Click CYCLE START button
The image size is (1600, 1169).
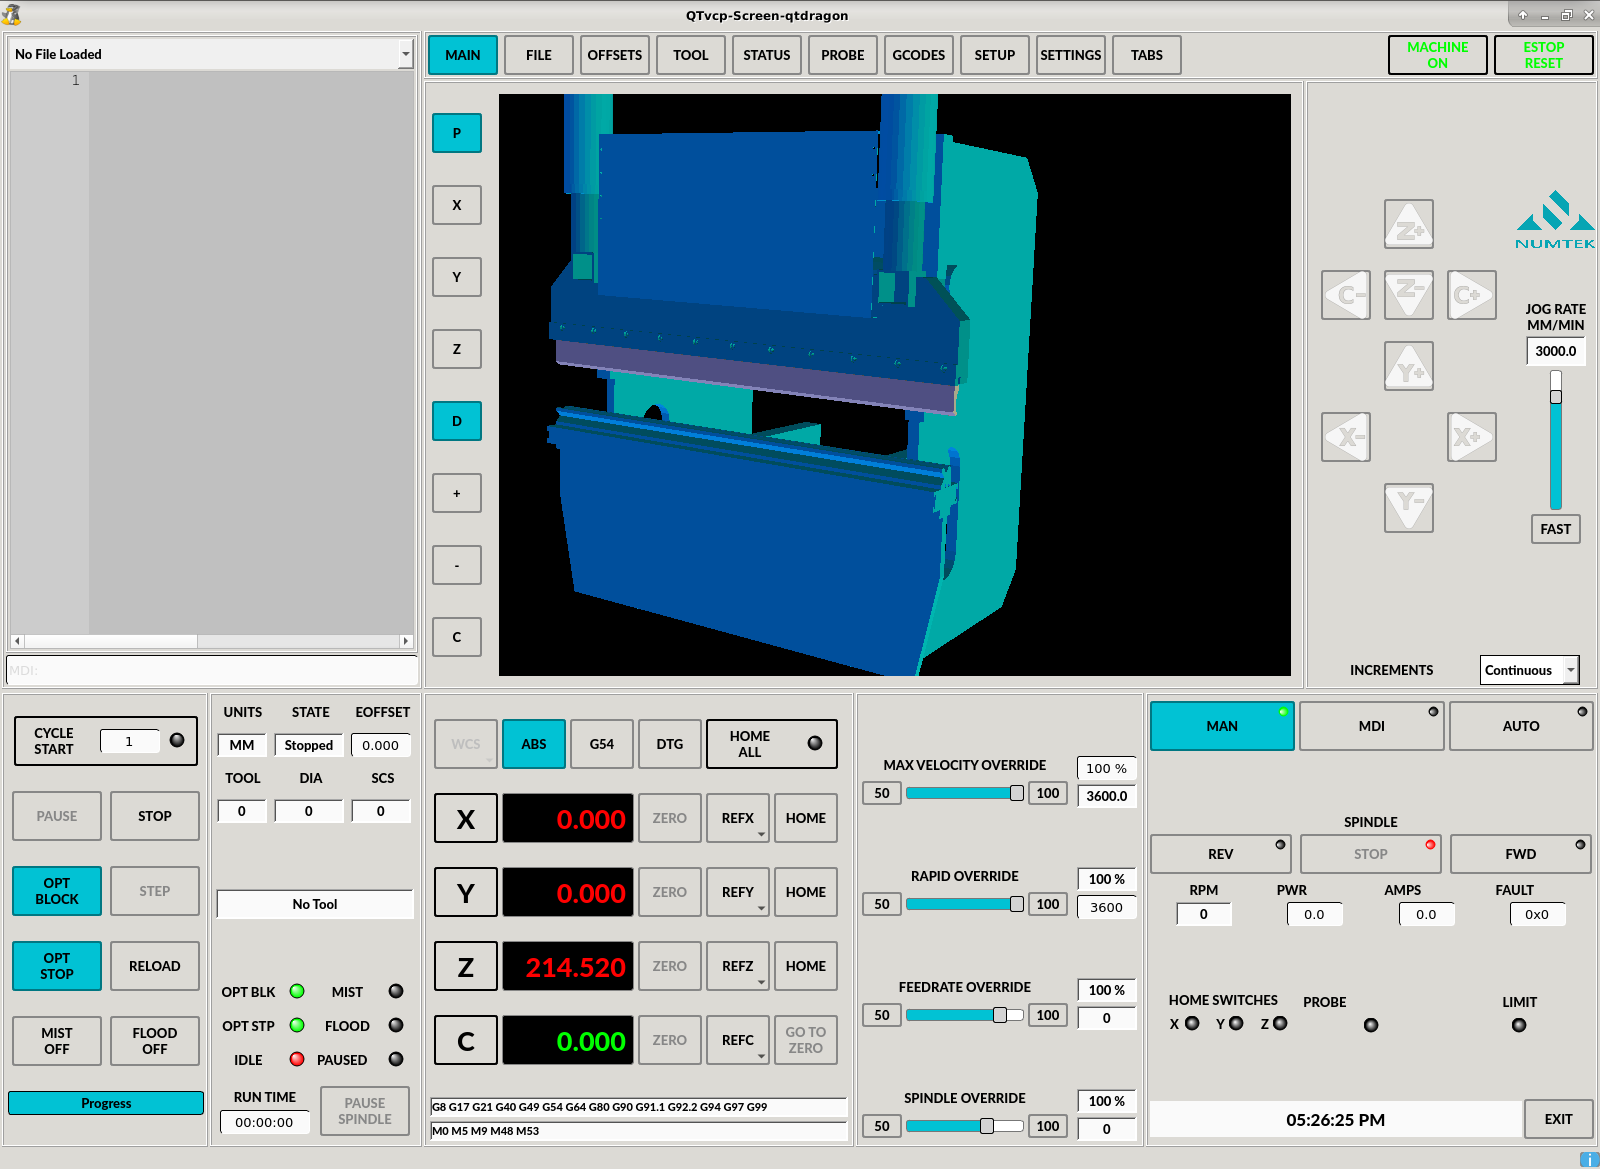[55, 741]
